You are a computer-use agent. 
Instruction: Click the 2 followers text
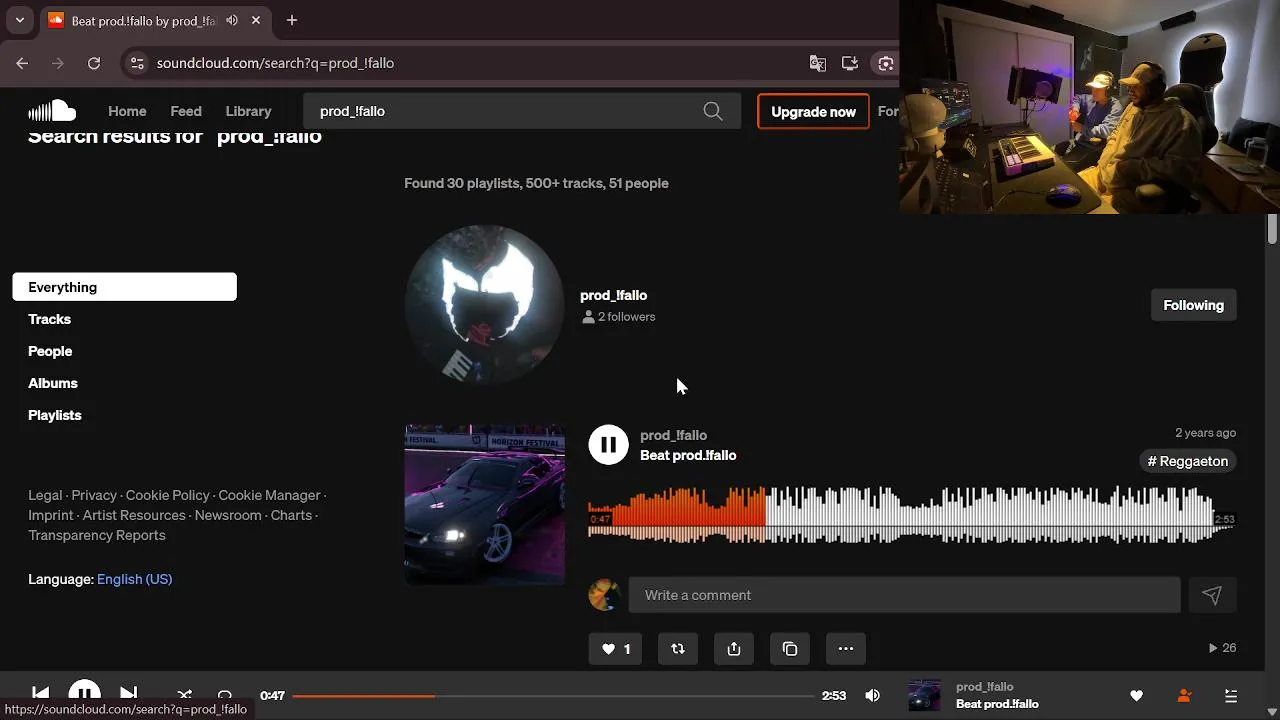click(x=626, y=317)
